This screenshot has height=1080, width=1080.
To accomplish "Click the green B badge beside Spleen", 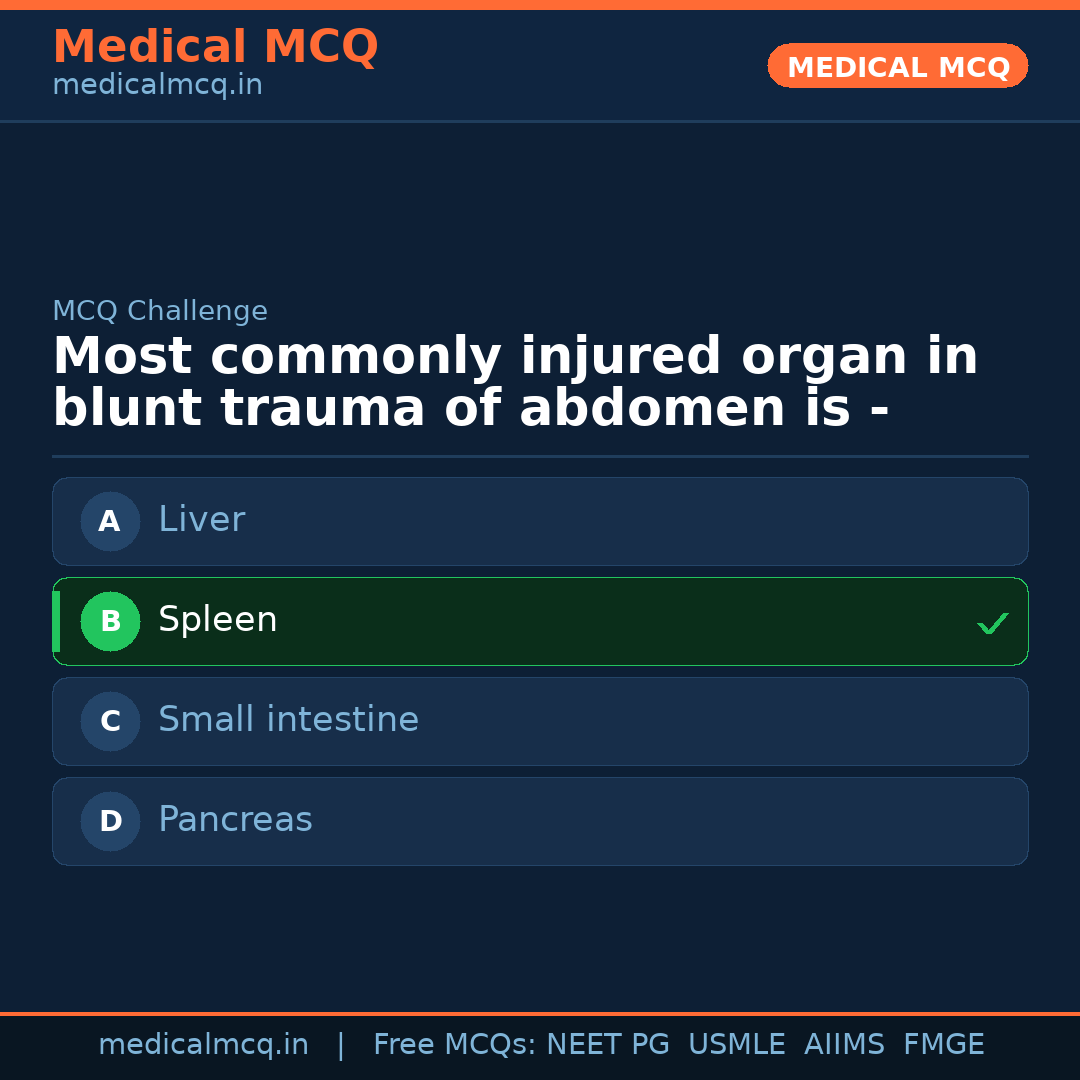I will (x=110, y=621).
